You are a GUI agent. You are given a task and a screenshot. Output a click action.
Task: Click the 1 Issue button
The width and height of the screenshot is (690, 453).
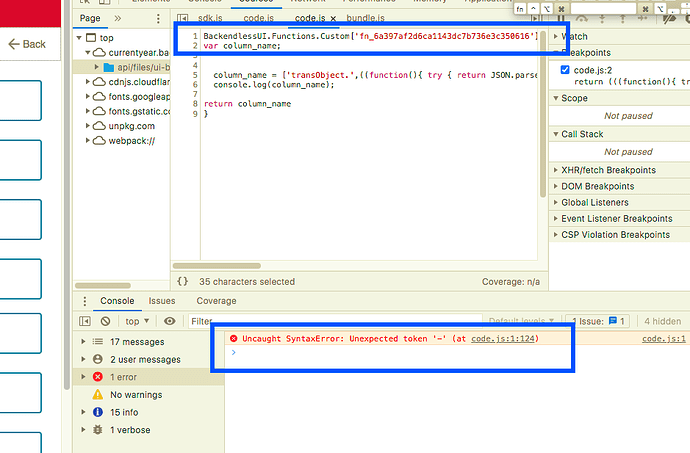coord(598,321)
